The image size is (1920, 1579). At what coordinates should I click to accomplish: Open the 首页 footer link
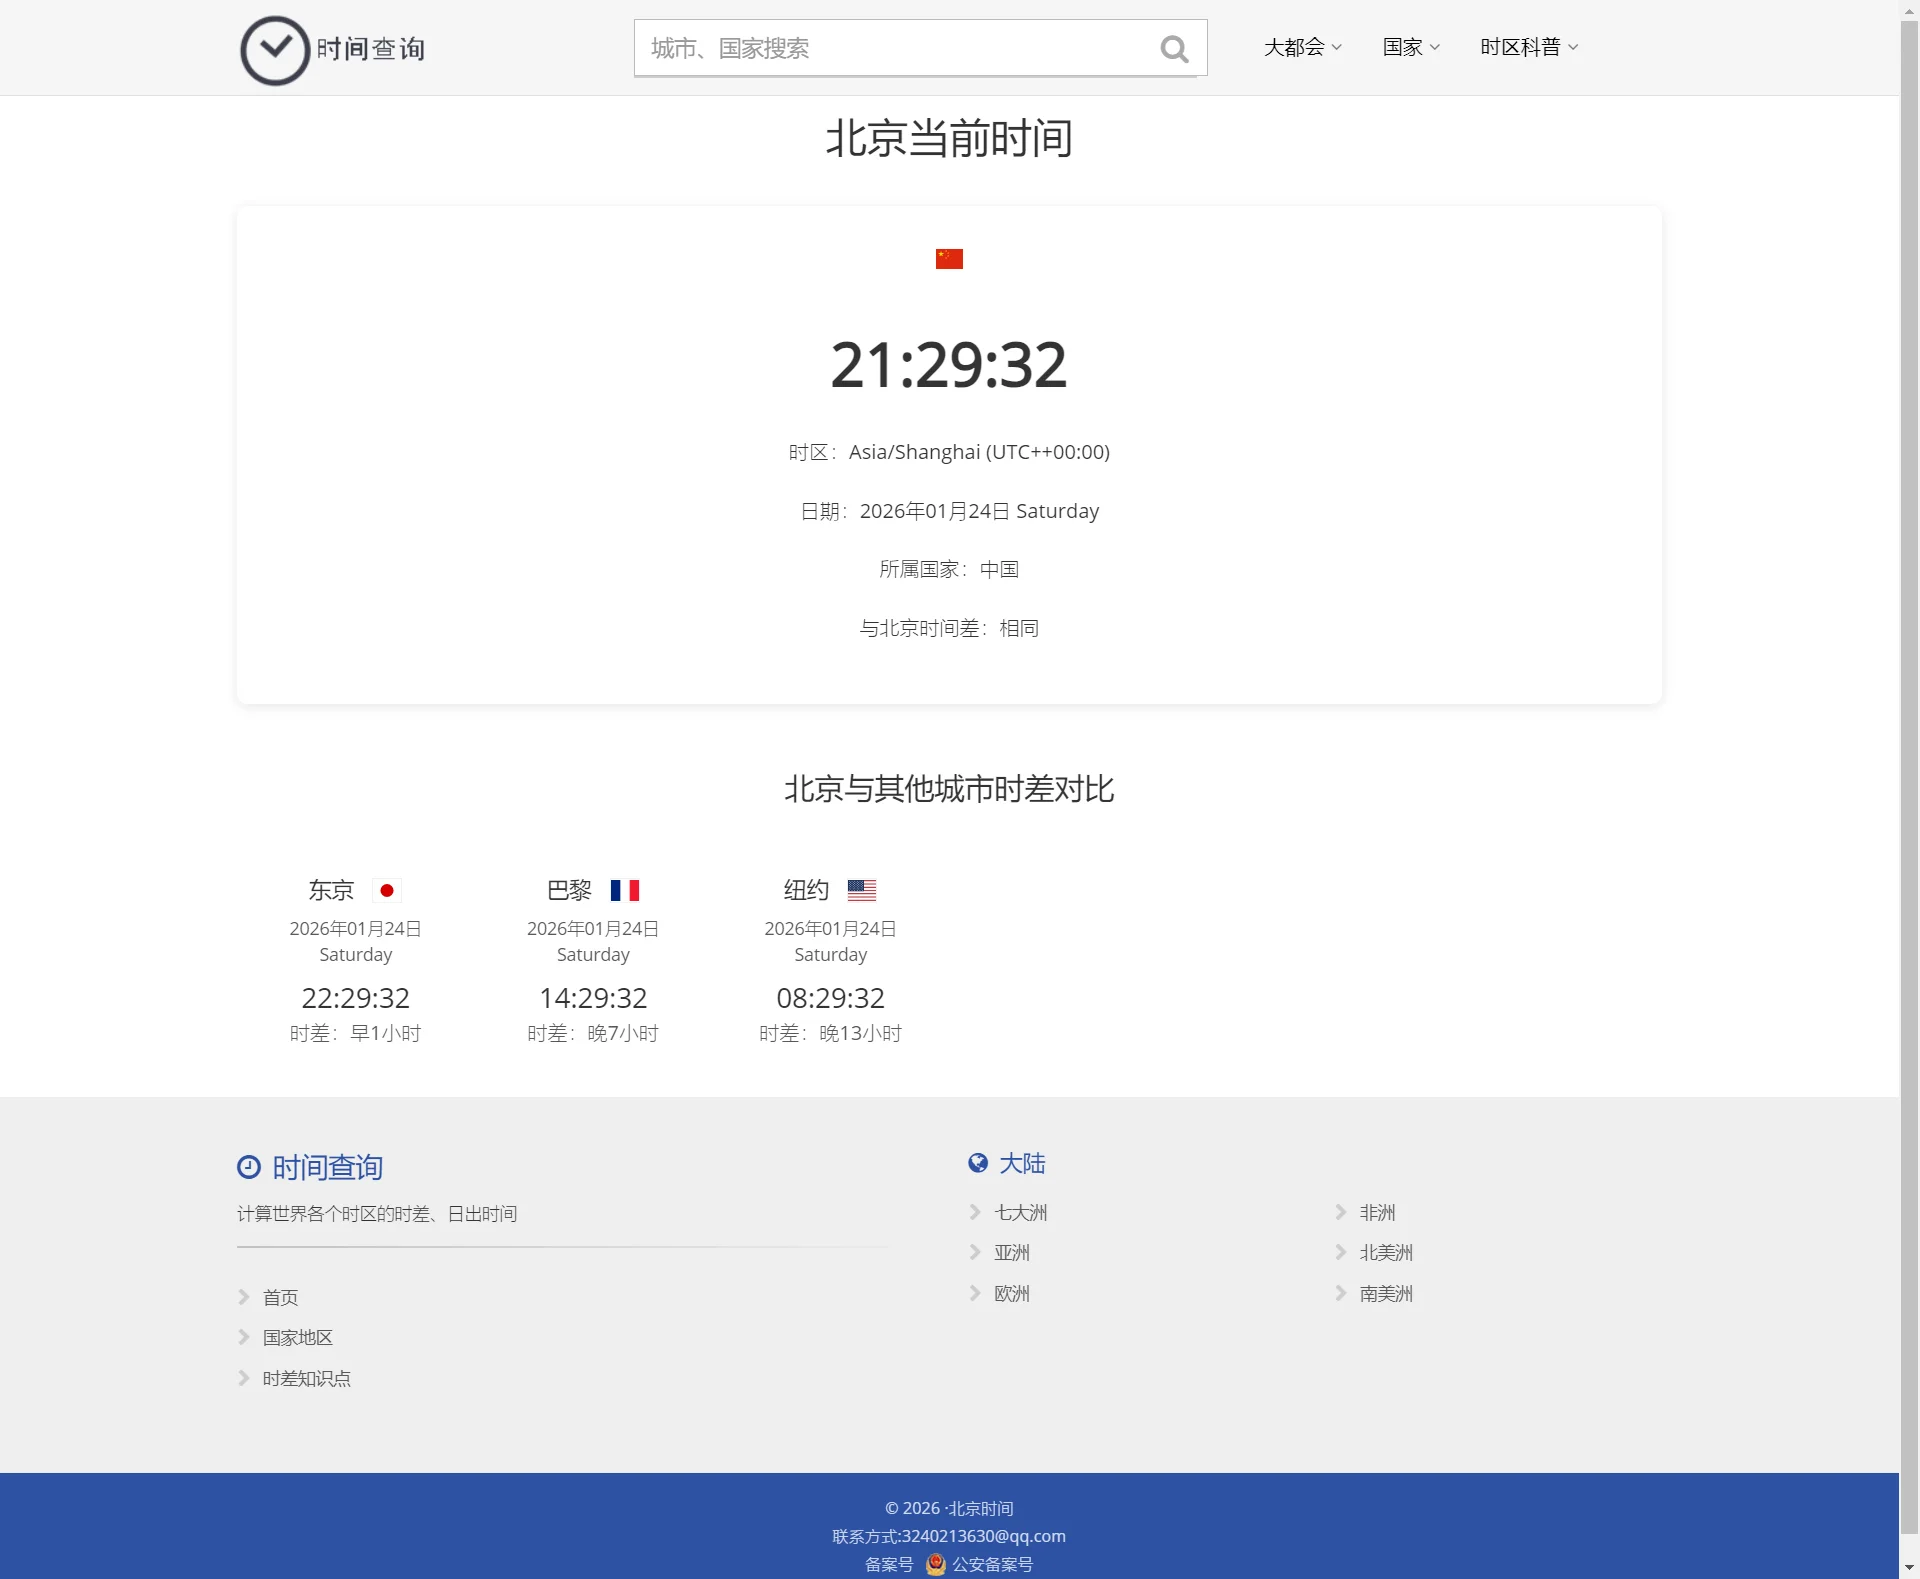(x=280, y=1297)
